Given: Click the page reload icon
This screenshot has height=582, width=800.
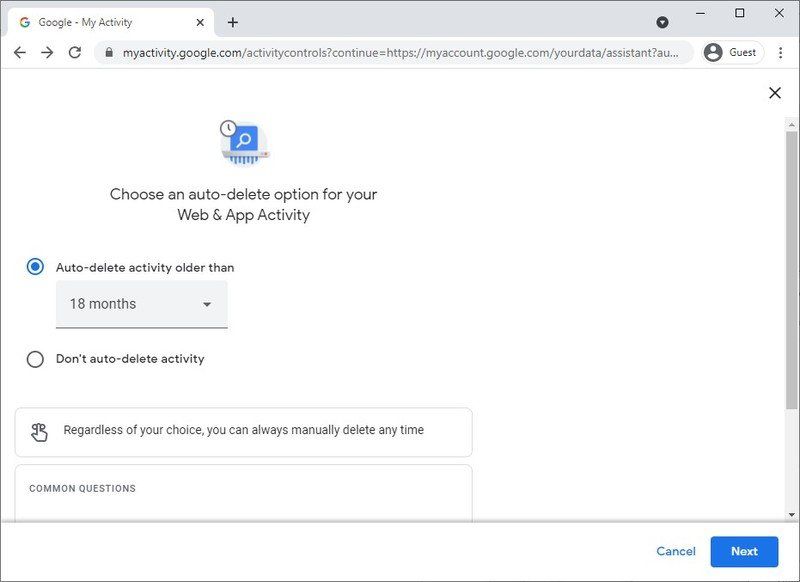Looking at the screenshot, I should [73, 53].
